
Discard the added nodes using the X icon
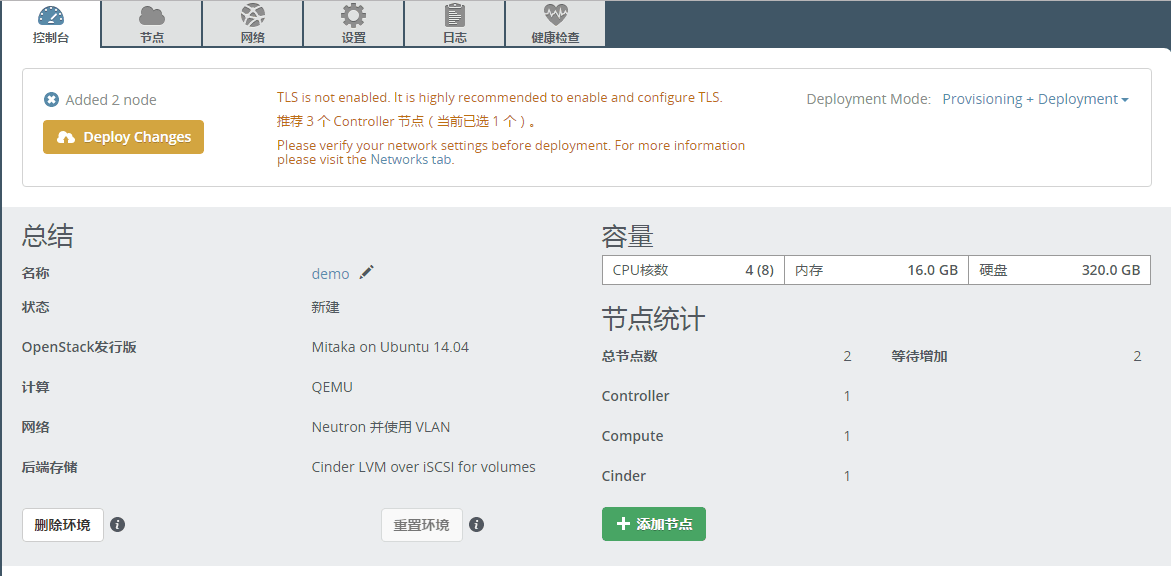coord(51,100)
